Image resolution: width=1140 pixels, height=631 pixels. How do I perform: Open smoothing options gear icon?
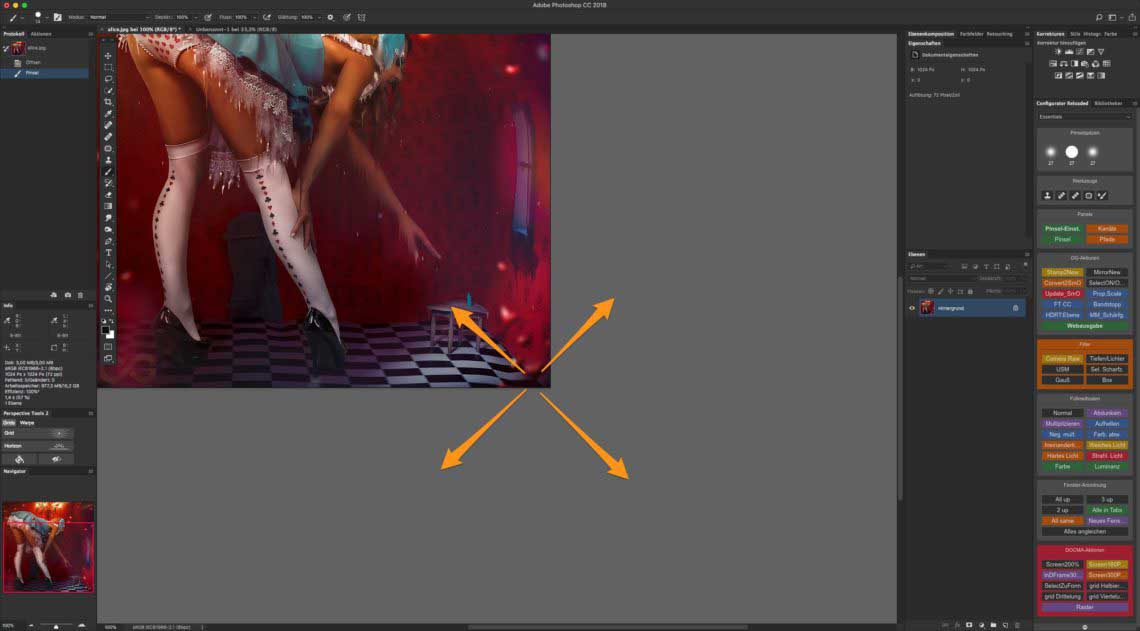330,17
